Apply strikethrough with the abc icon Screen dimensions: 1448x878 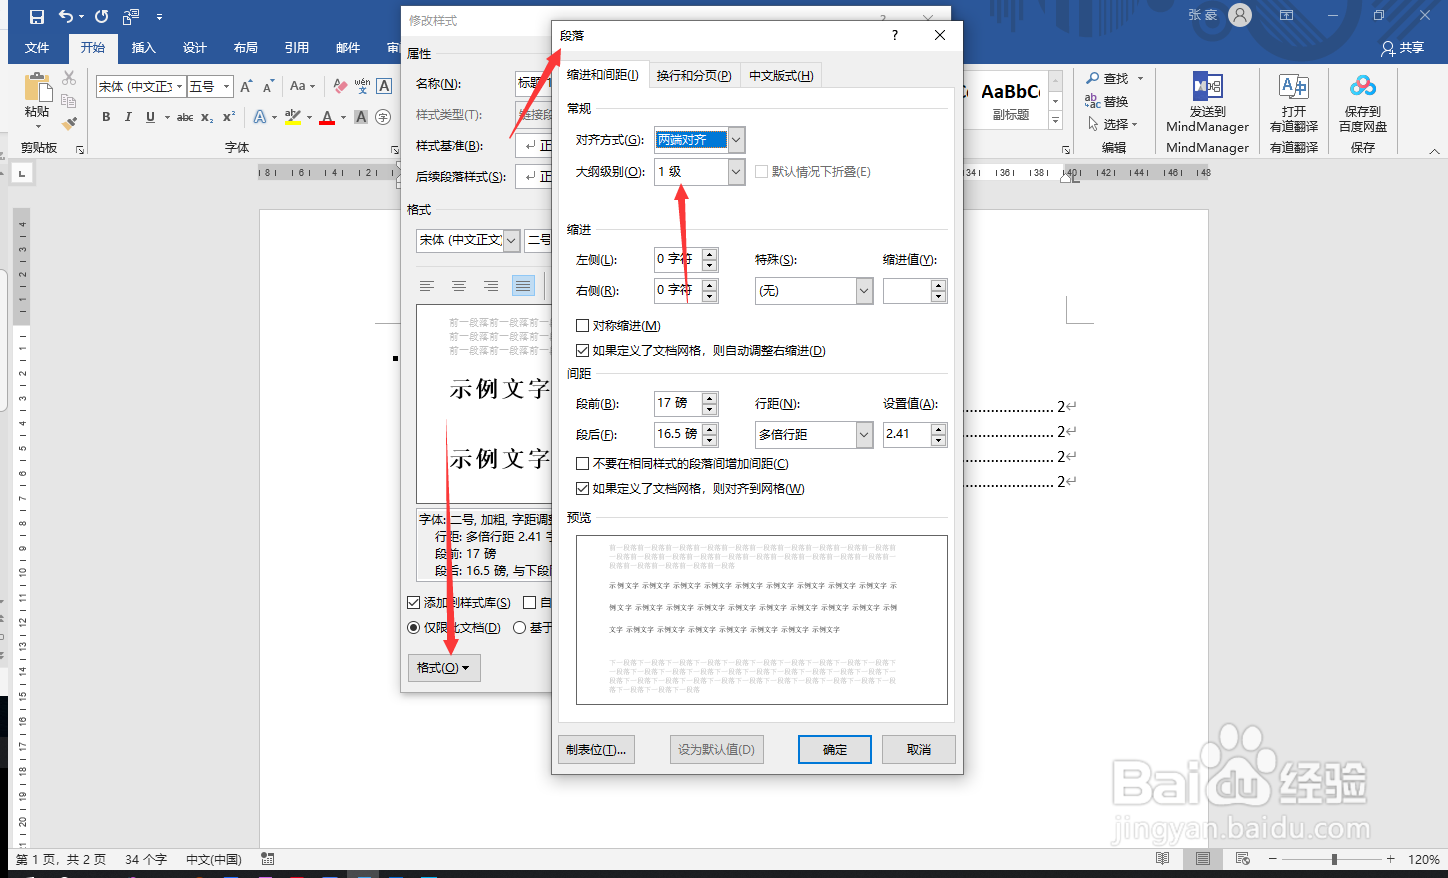[184, 117]
